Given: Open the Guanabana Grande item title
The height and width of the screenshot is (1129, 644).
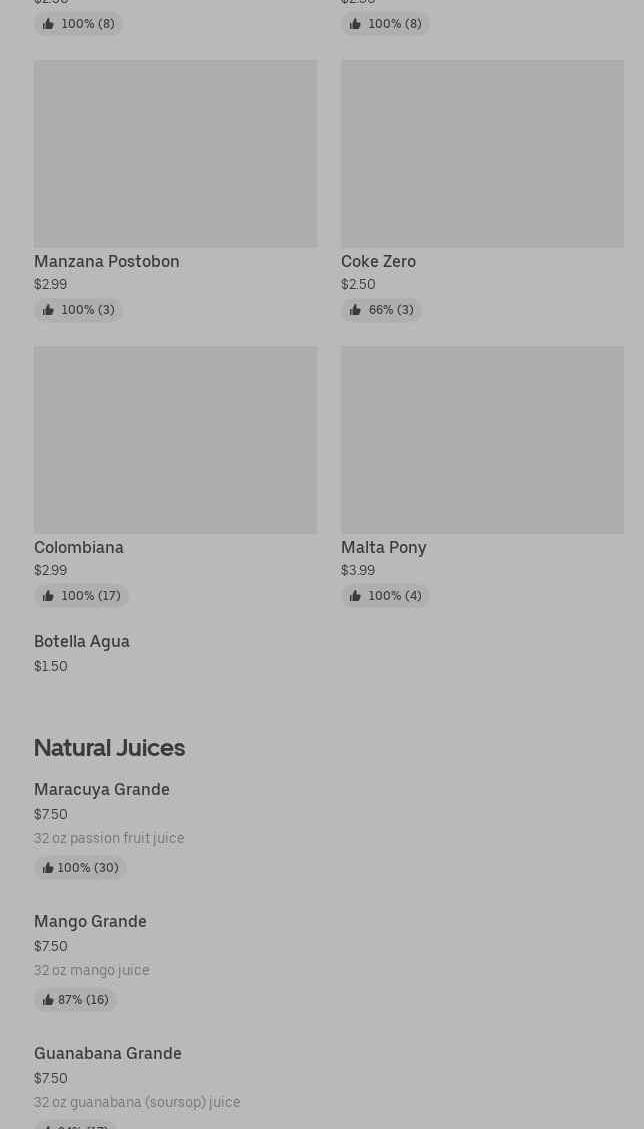Looking at the screenshot, I should (x=108, y=1054).
